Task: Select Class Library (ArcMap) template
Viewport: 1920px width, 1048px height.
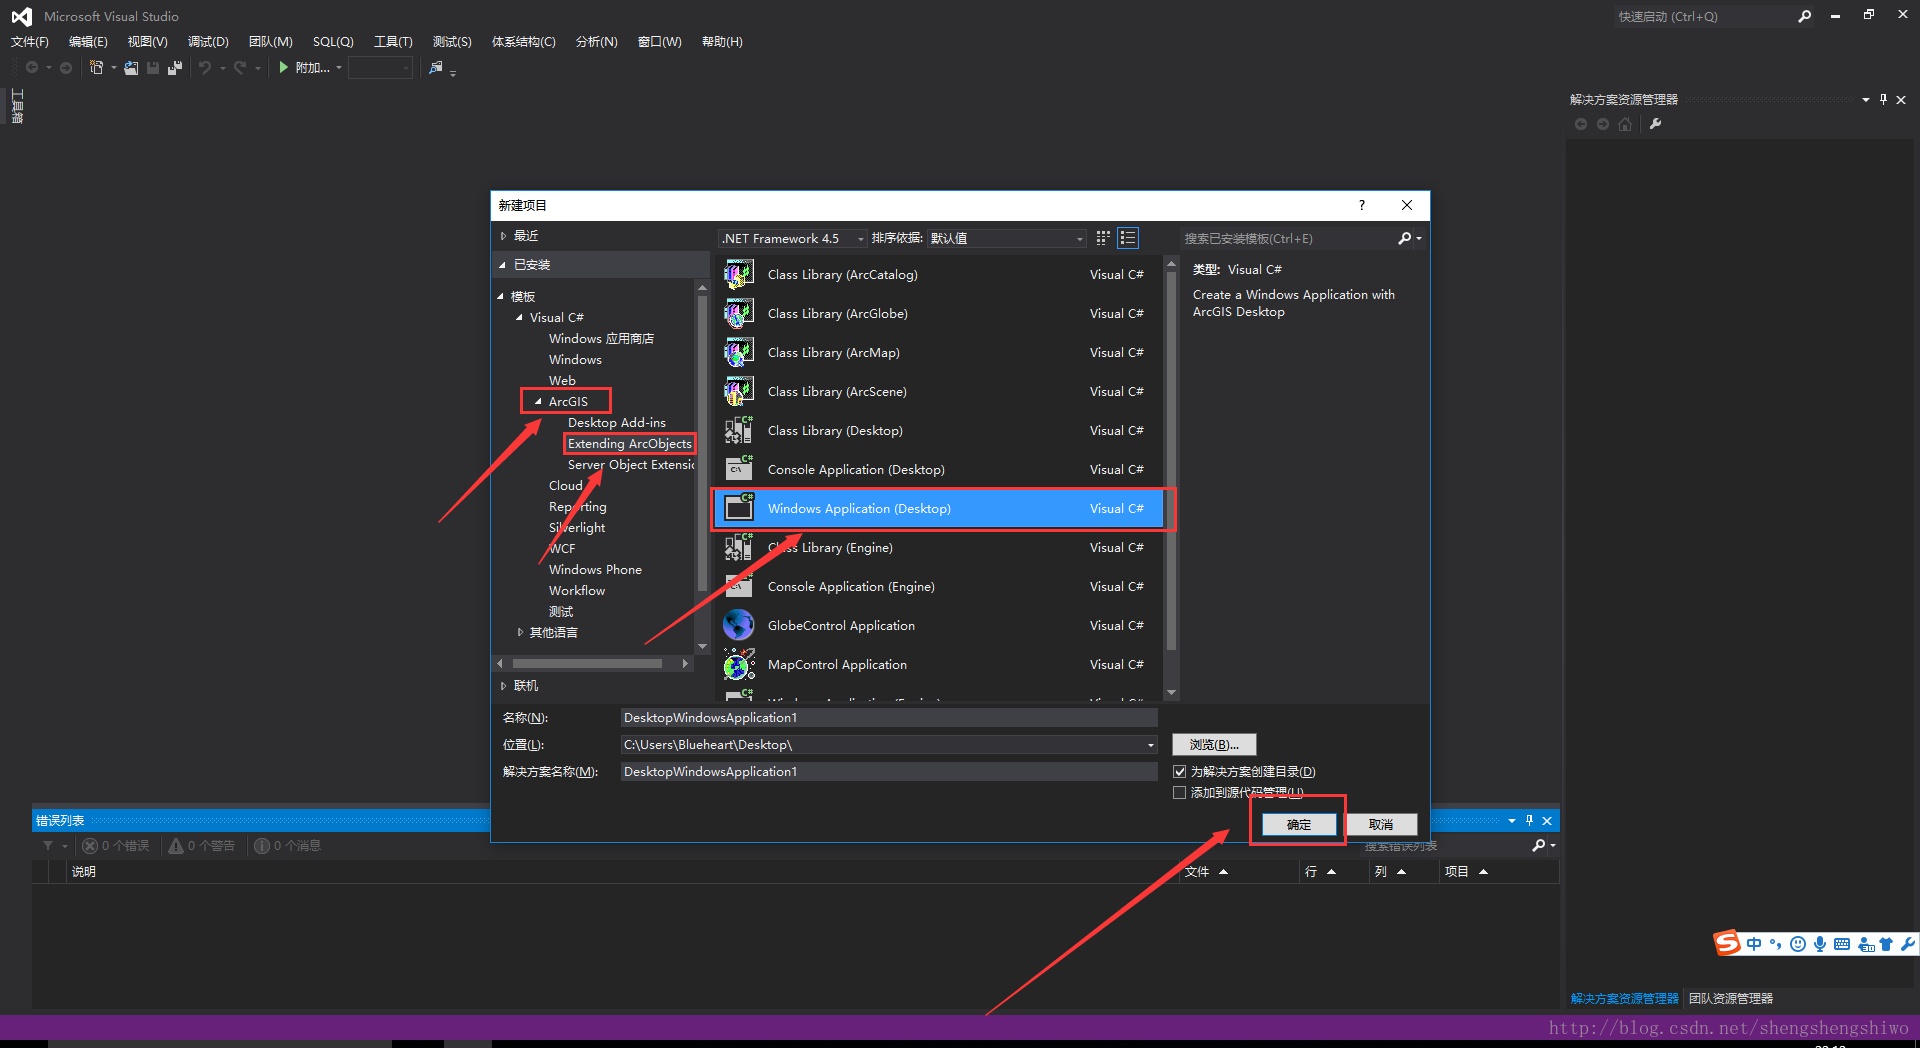Action: pos(938,353)
